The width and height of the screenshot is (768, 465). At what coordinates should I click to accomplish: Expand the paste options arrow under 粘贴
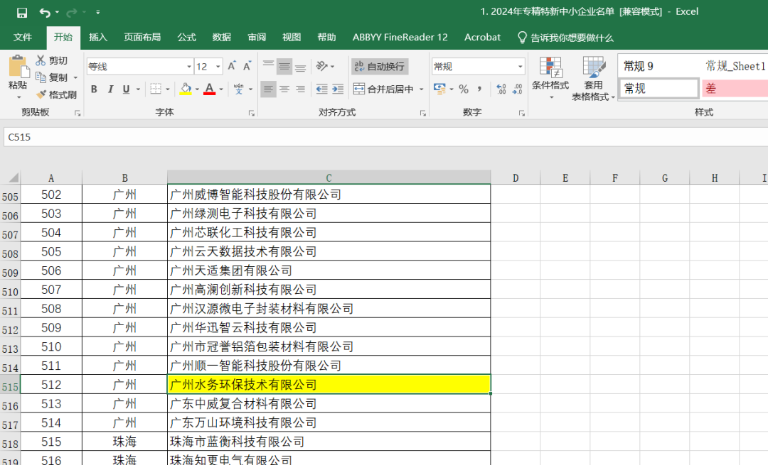coord(18,98)
